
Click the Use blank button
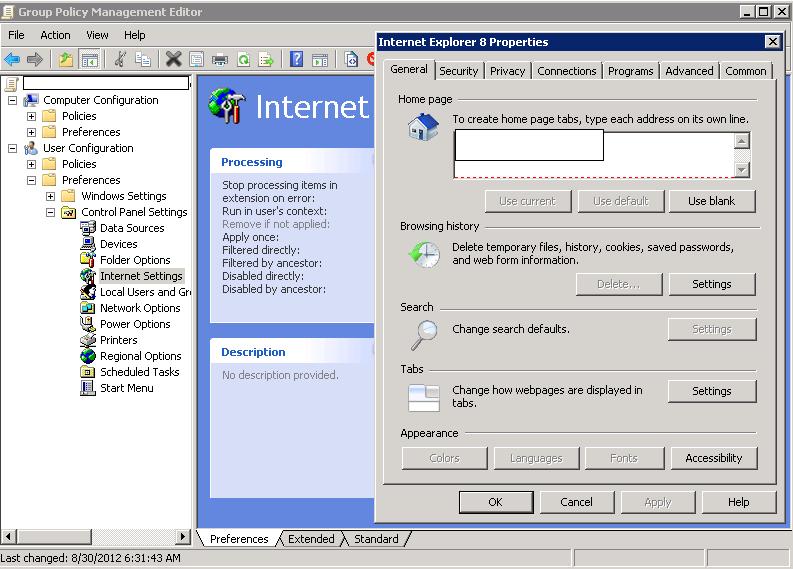coord(712,201)
